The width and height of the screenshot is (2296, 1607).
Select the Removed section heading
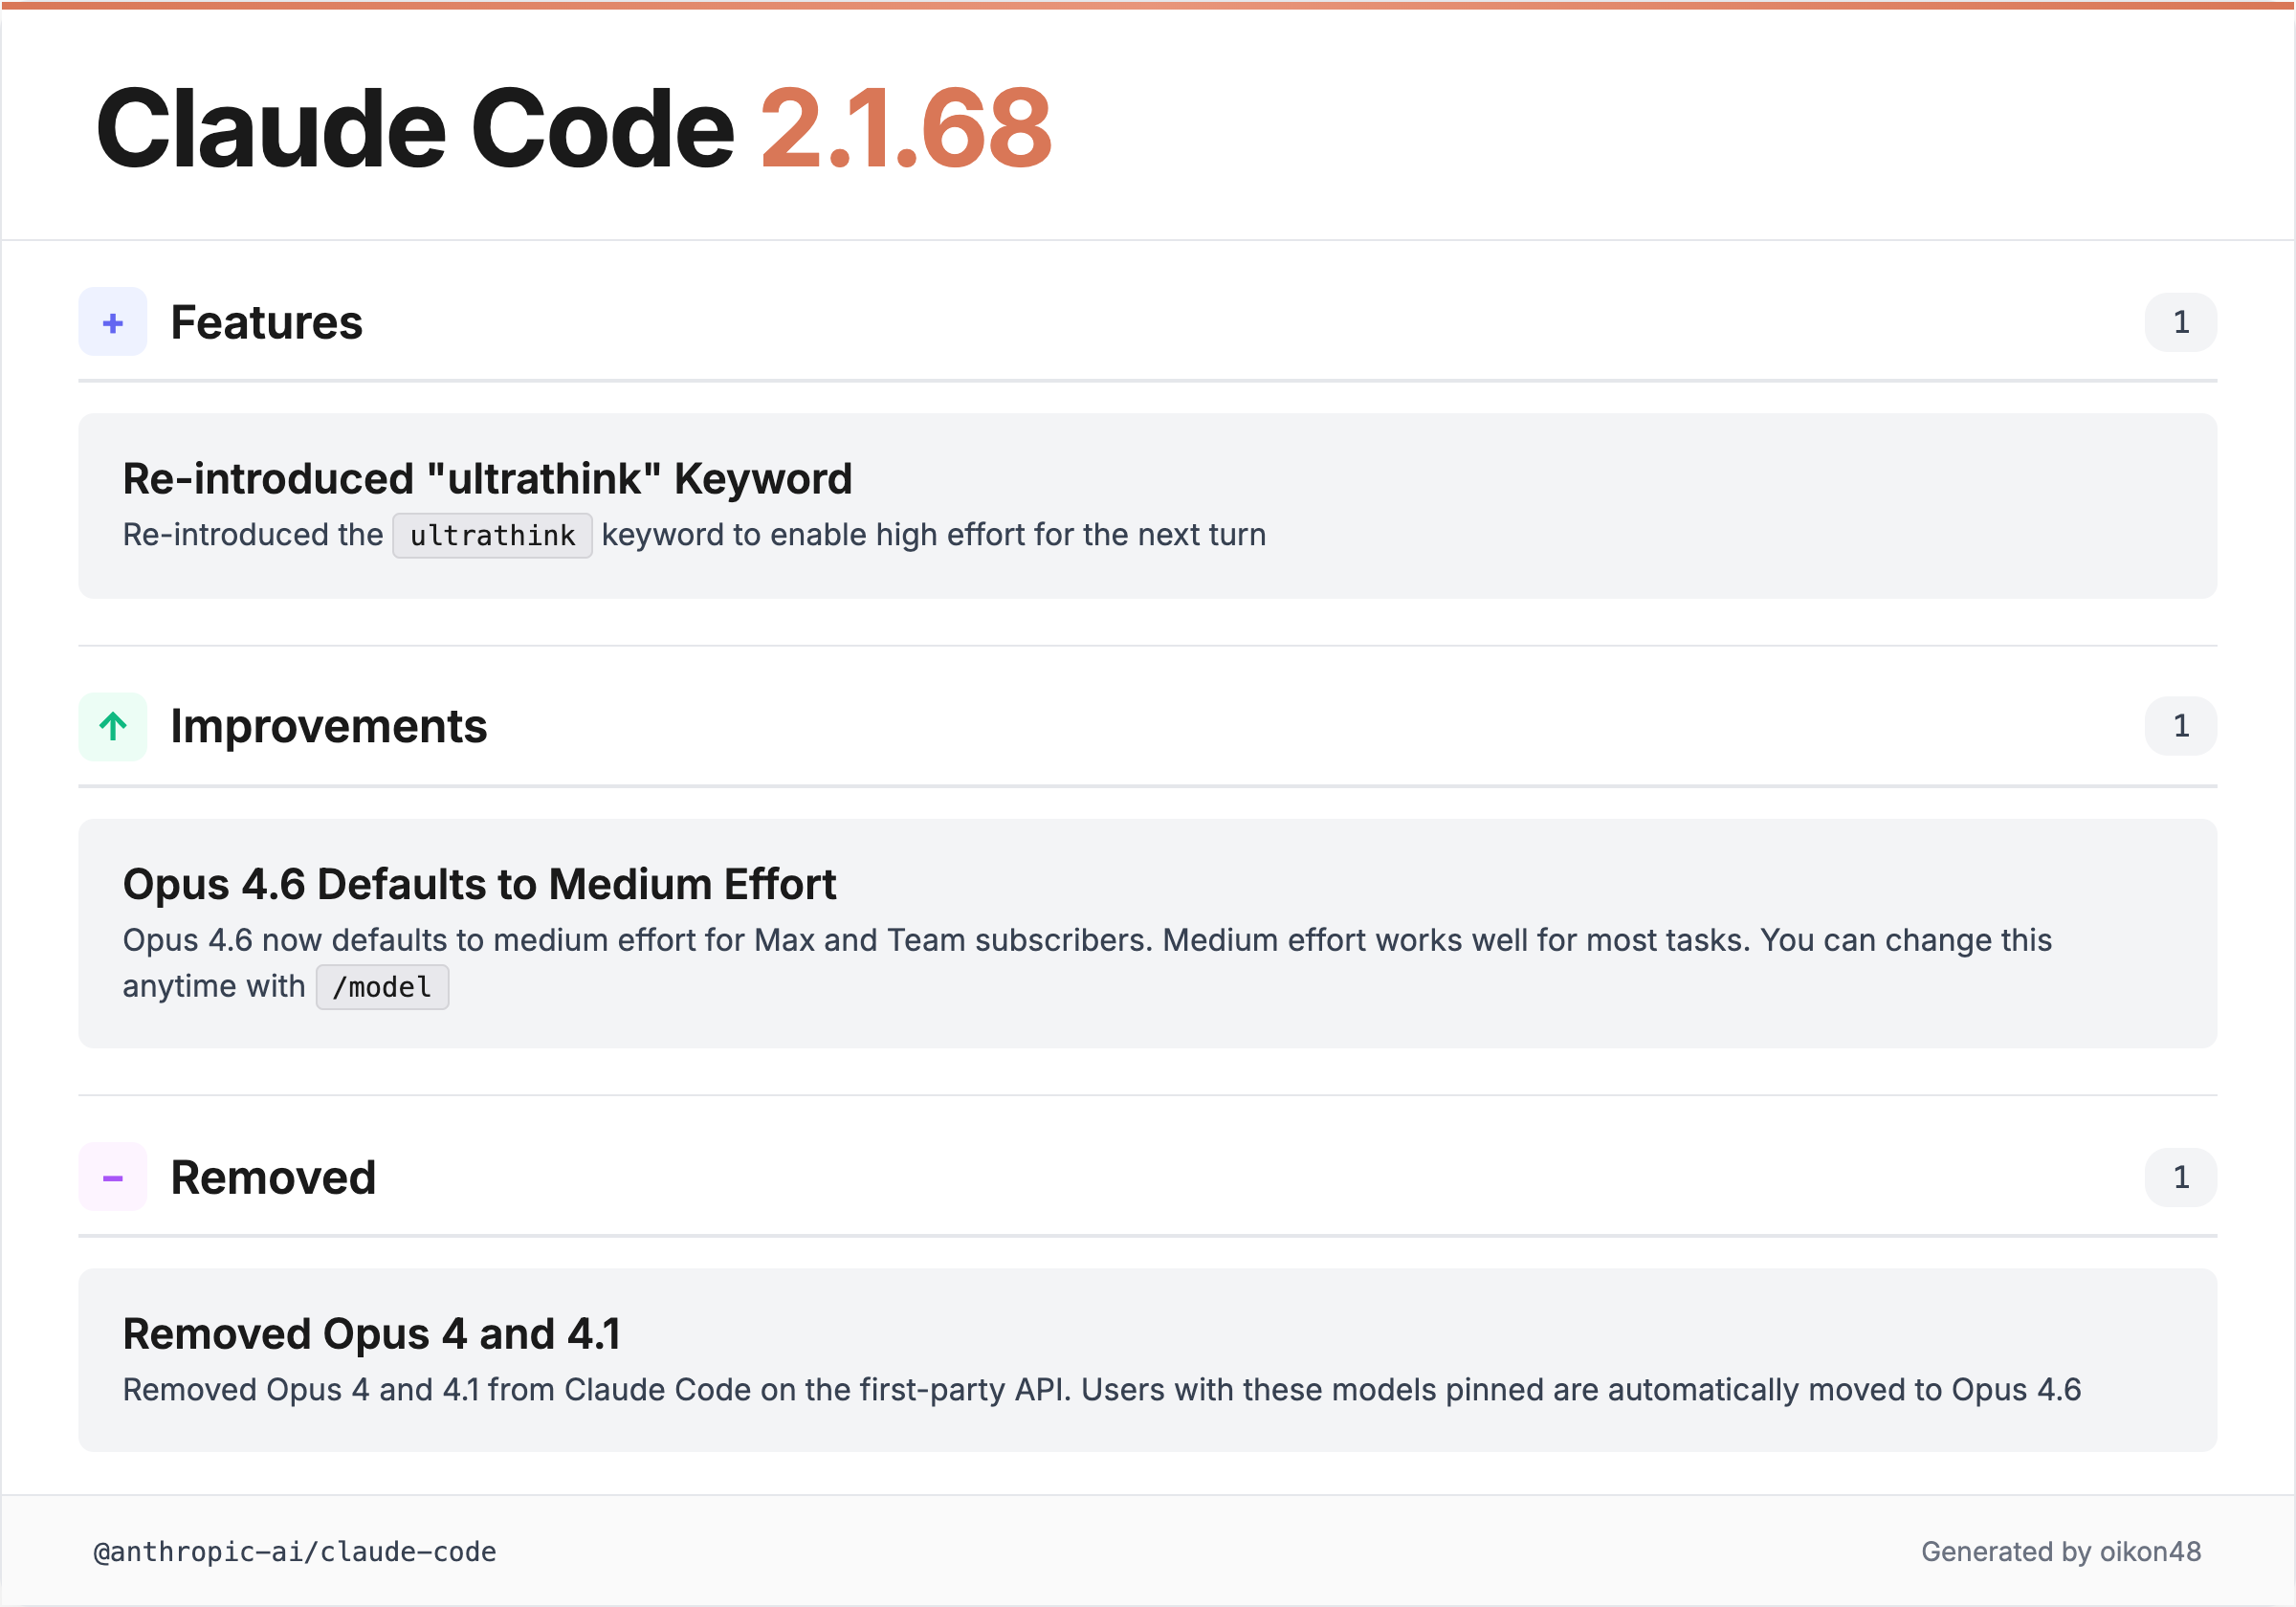pyautogui.click(x=273, y=1177)
